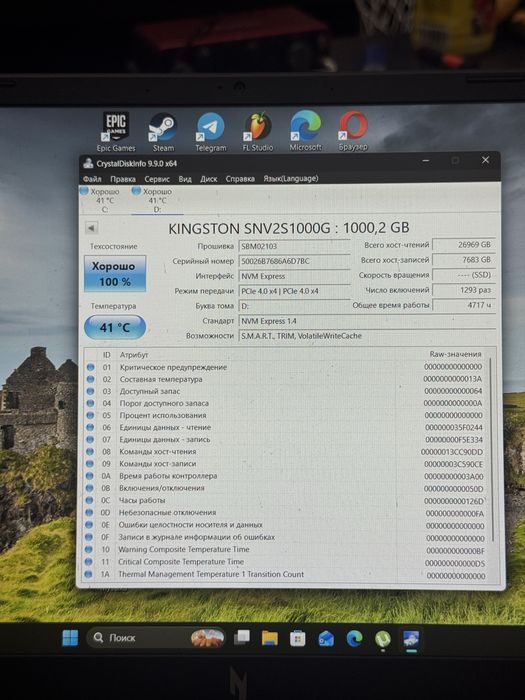Open the Сервис menu
This screenshot has width=525, height=700.
tap(157, 179)
